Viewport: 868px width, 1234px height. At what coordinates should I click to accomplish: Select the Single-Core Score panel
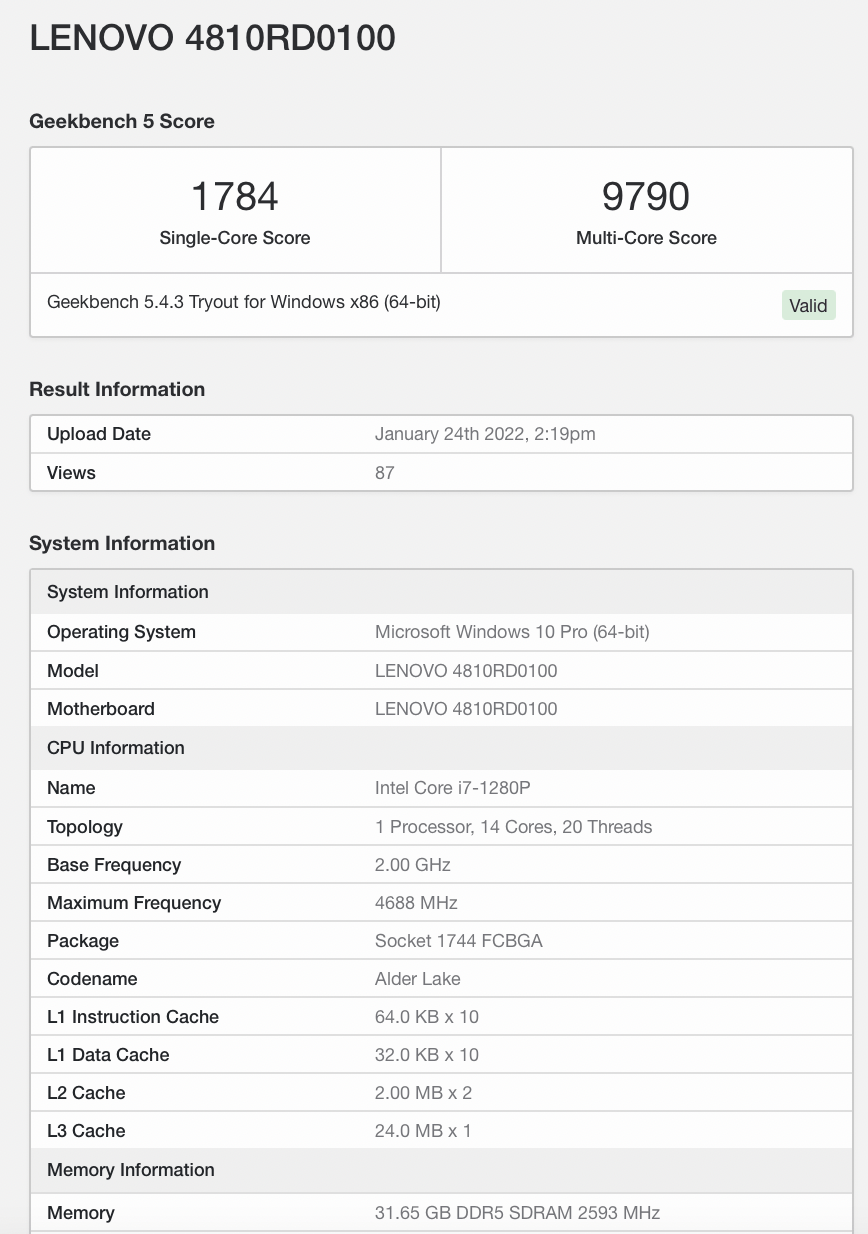tap(234, 210)
